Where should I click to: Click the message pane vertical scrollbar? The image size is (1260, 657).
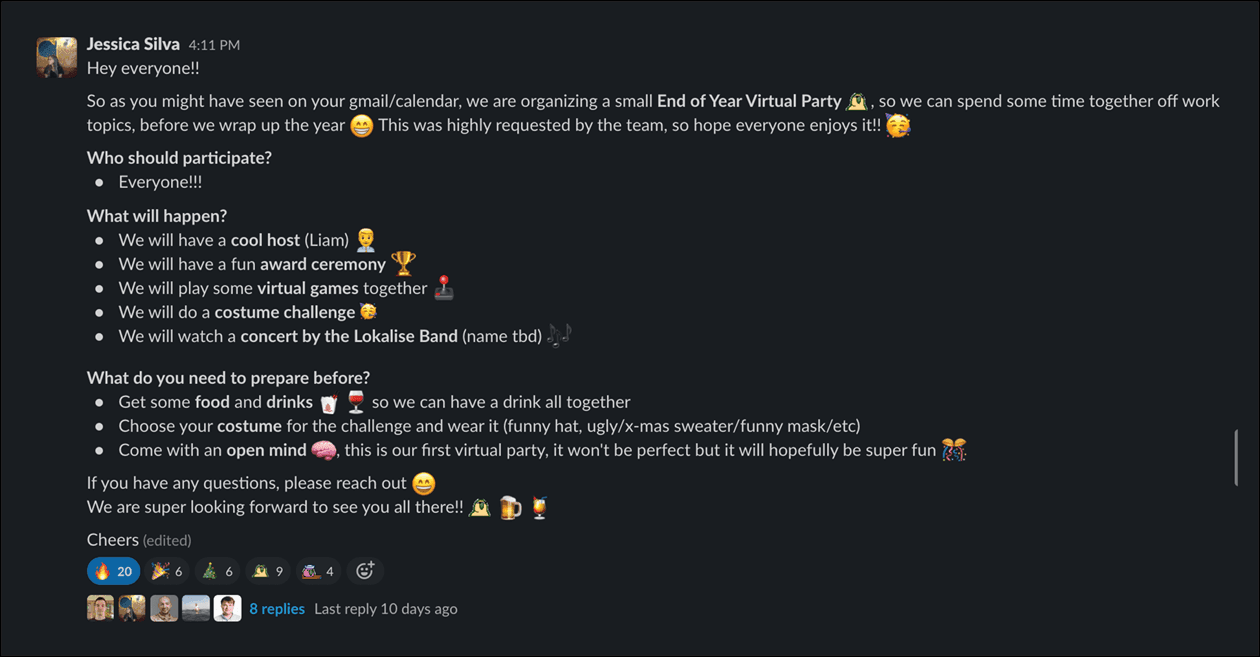[1237, 458]
